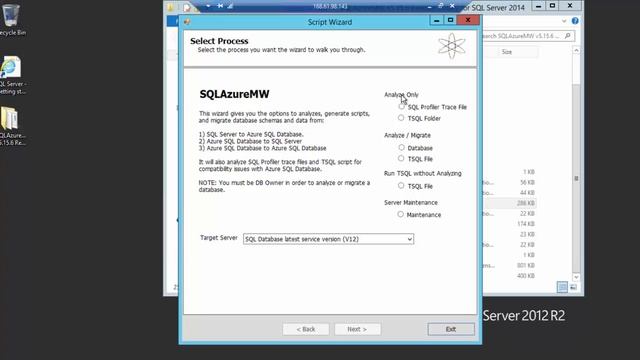Open the connection bar dropdown arrow

coord(208,6)
